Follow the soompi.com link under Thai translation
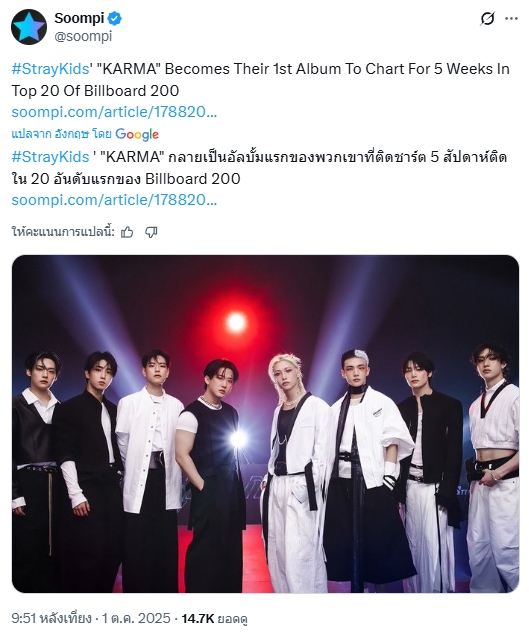 tap(114, 200)
